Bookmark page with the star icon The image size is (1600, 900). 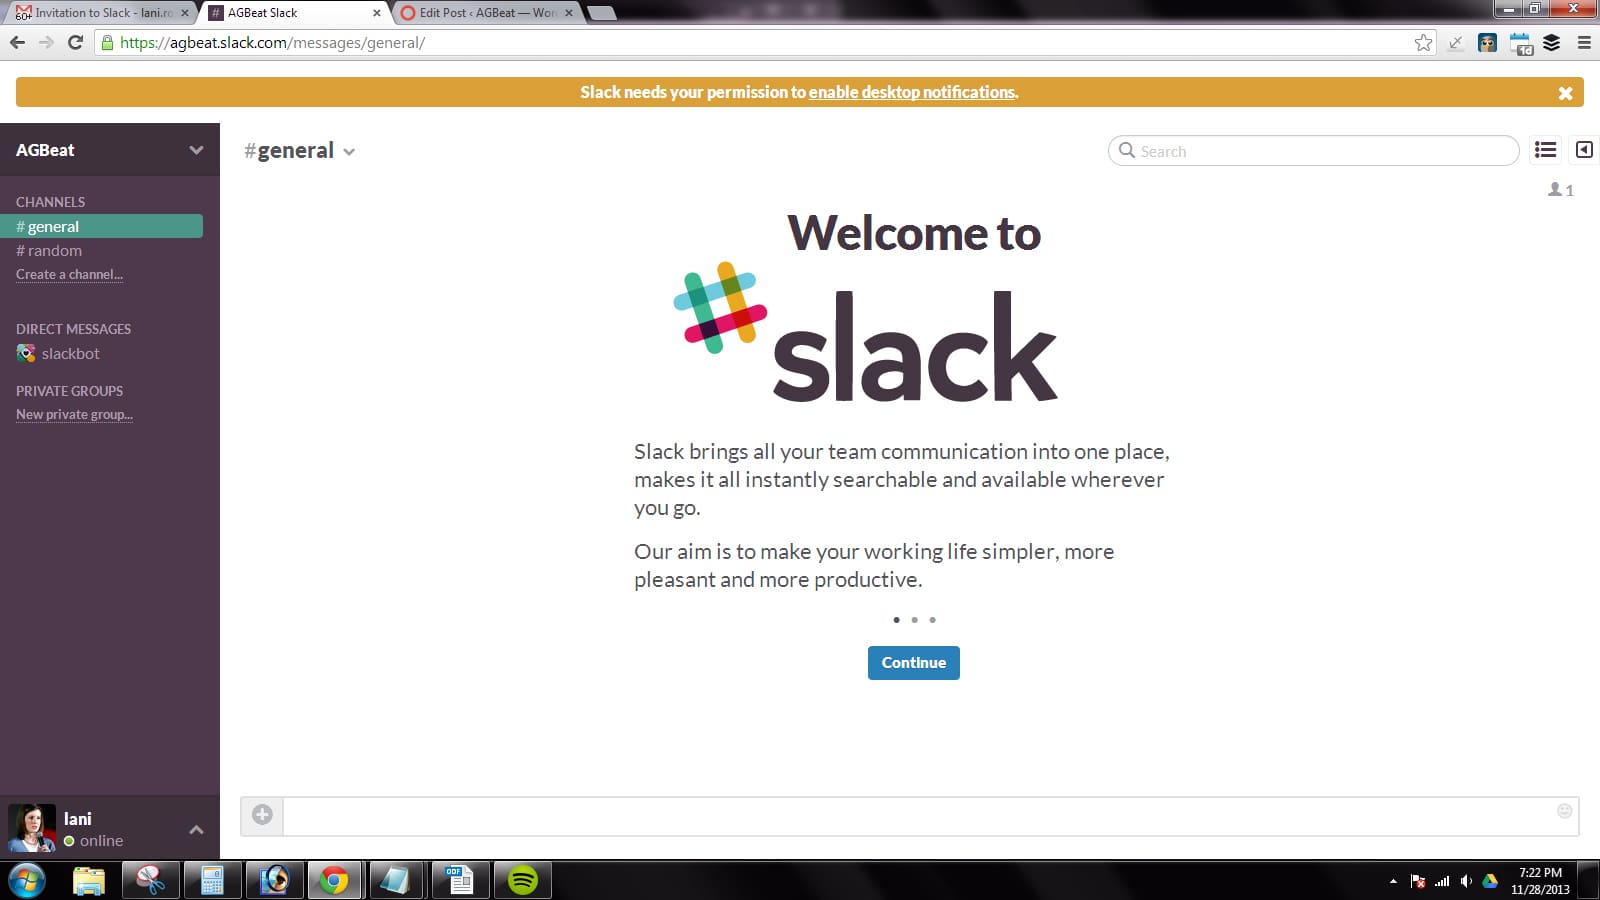click(1423, 43)
